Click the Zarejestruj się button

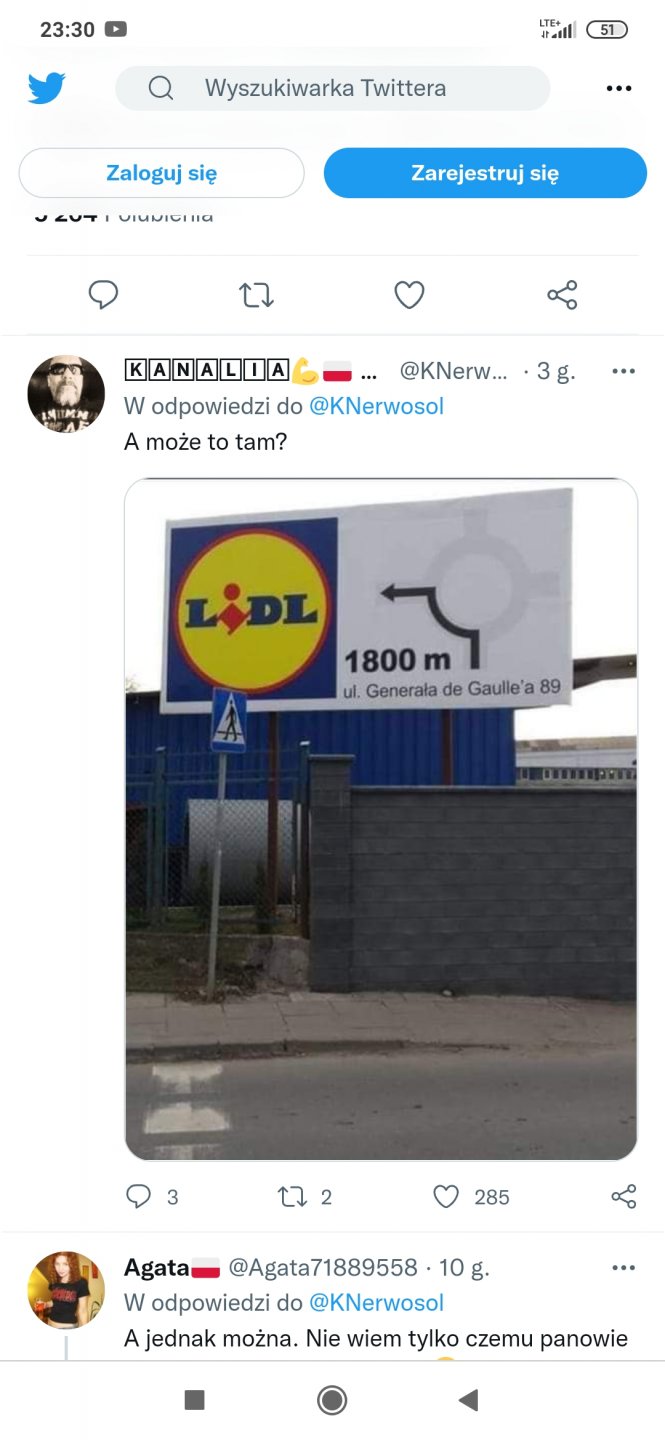(x=485, y=173)
